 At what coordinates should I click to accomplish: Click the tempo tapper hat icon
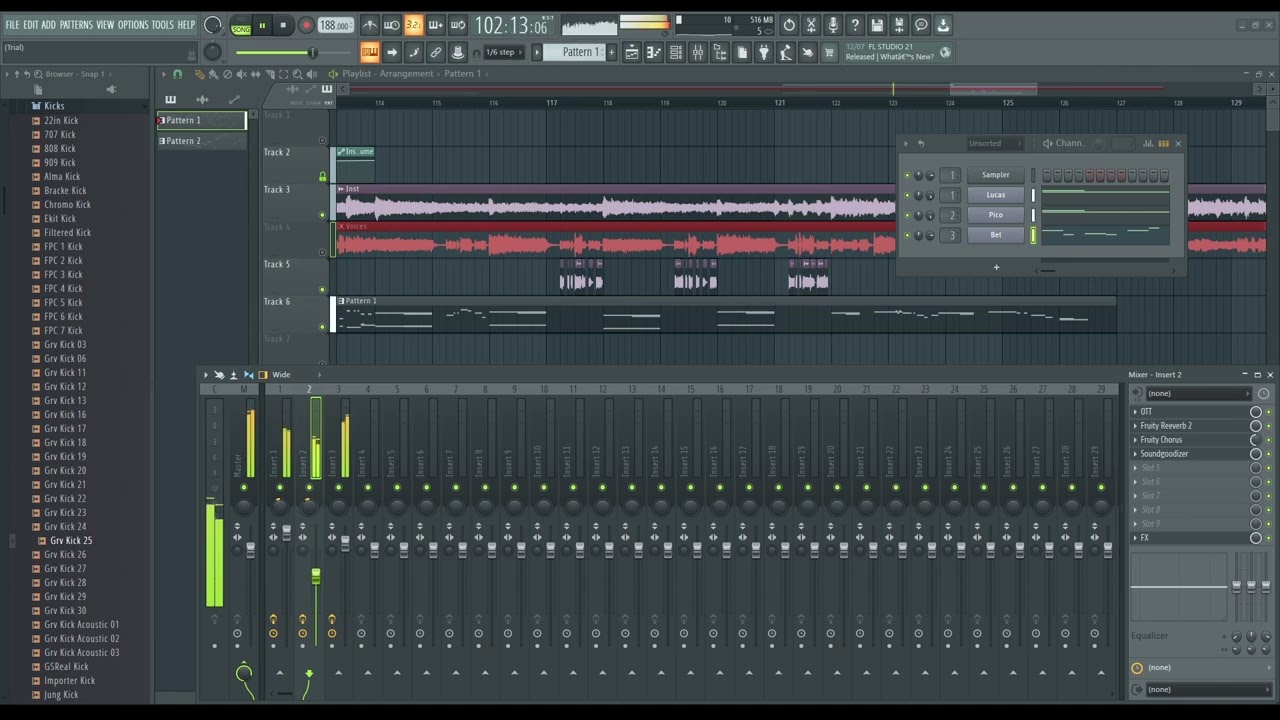[x=458, y=52]
